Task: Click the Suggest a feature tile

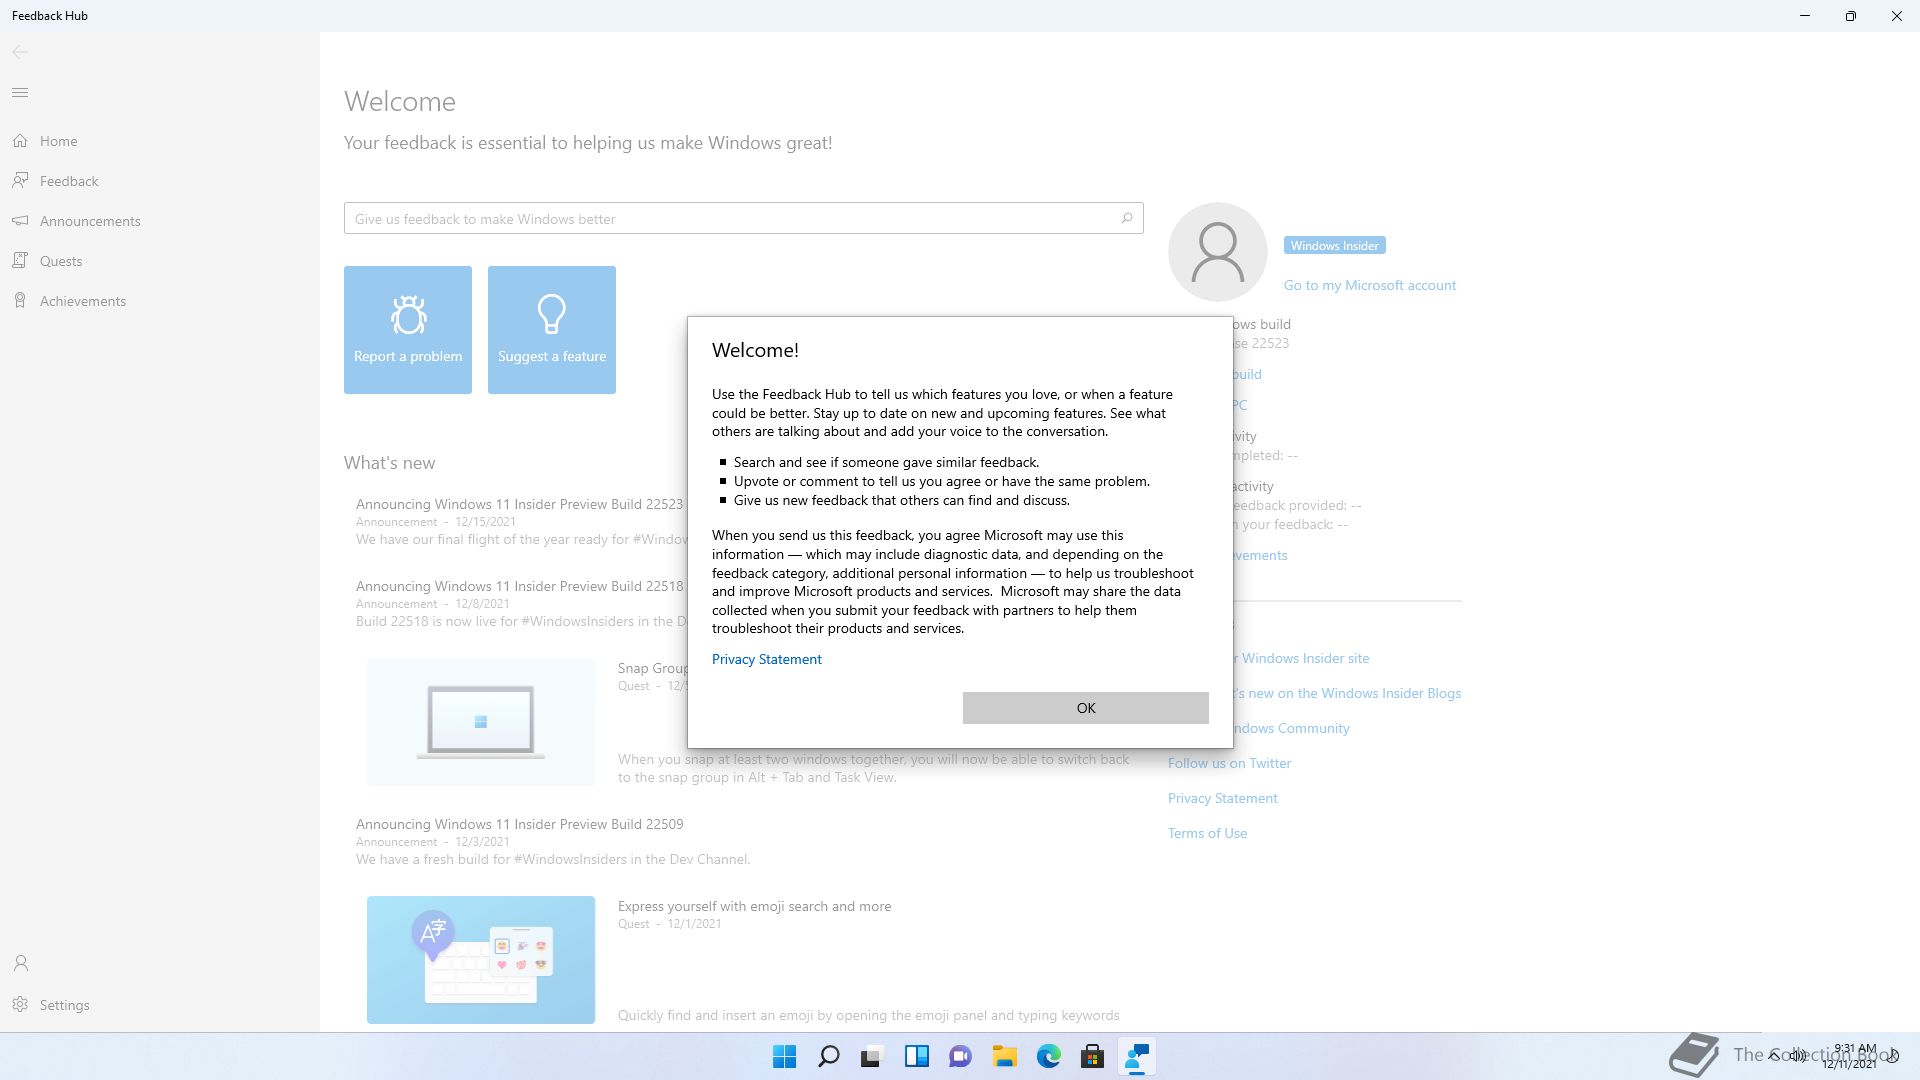Action: (x=552, y=330)
